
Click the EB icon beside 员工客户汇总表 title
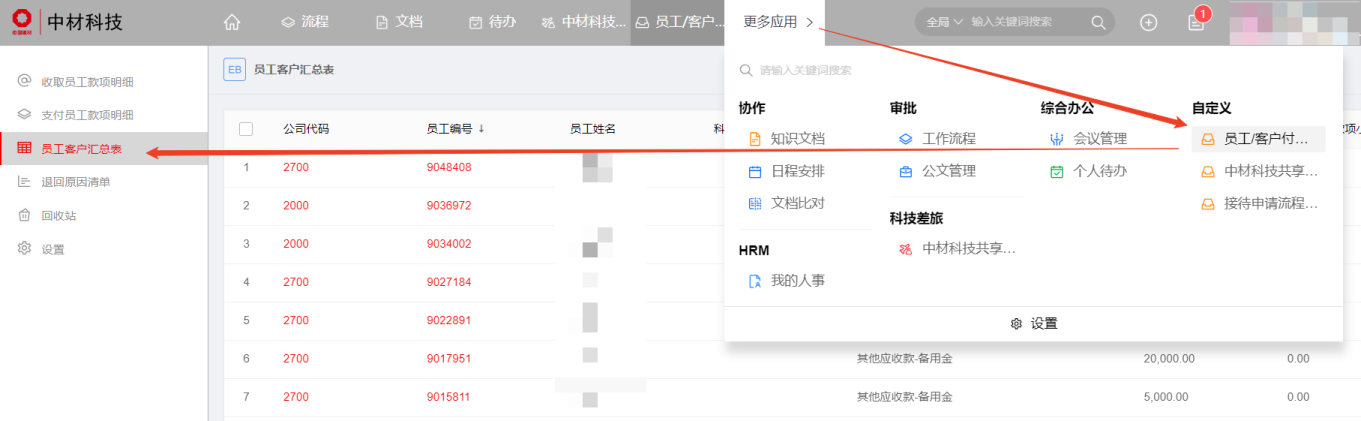[x=235, y=69]
